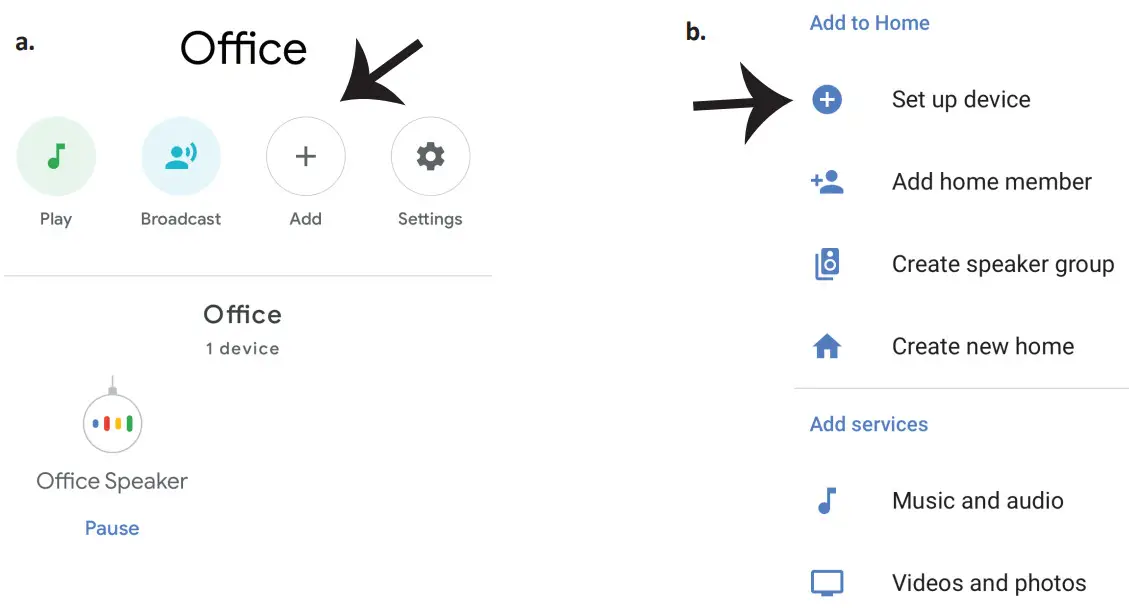Choose Set up device menu entry

point(960,99)
